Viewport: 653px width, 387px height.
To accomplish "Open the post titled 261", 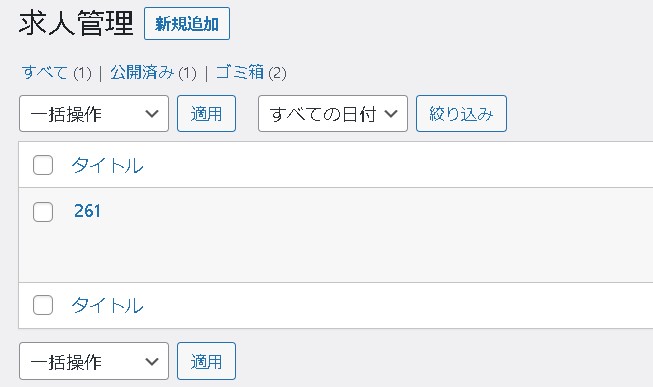I will (87, 211).
